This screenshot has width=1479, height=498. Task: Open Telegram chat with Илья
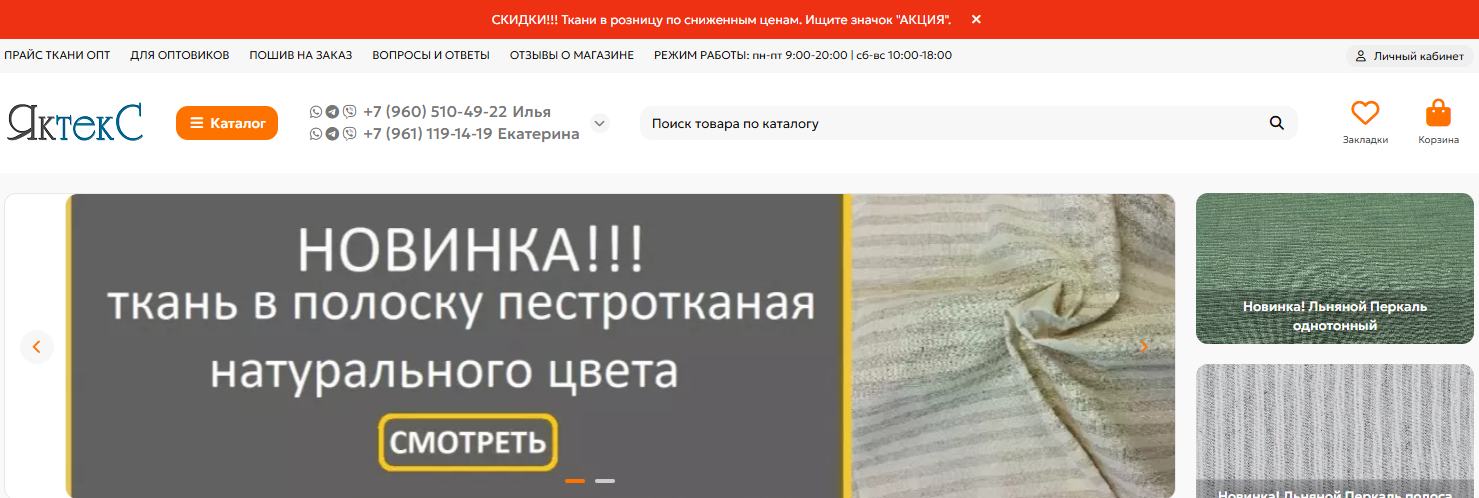332,112
